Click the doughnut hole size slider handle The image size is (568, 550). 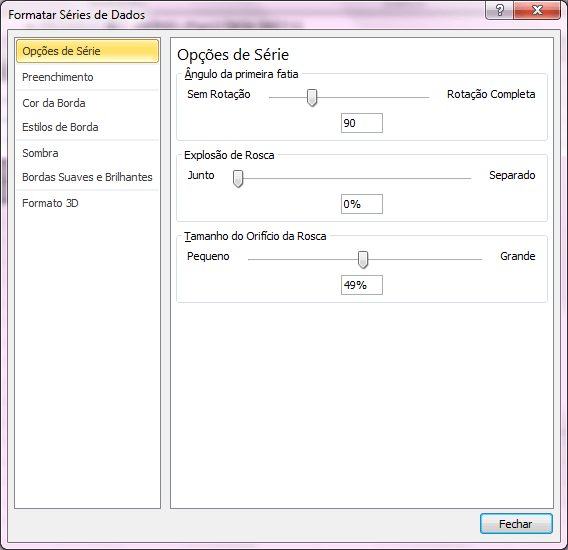[363, 259]
